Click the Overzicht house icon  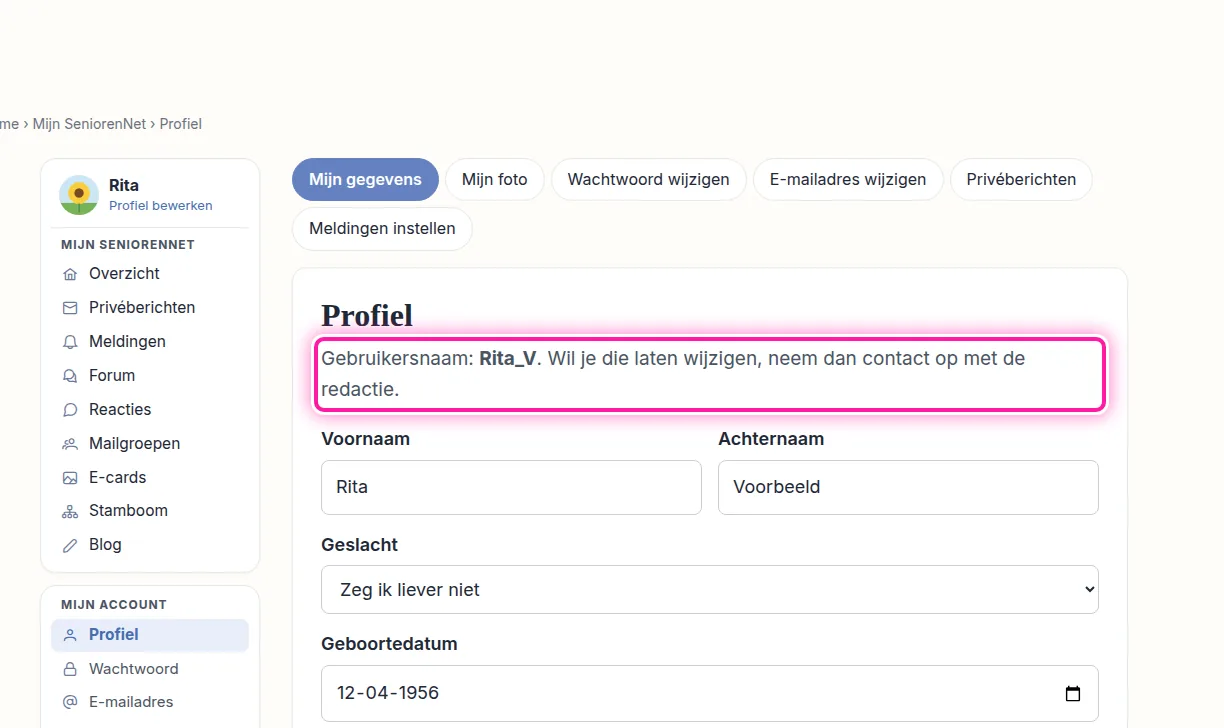click(x=70, y=274)
